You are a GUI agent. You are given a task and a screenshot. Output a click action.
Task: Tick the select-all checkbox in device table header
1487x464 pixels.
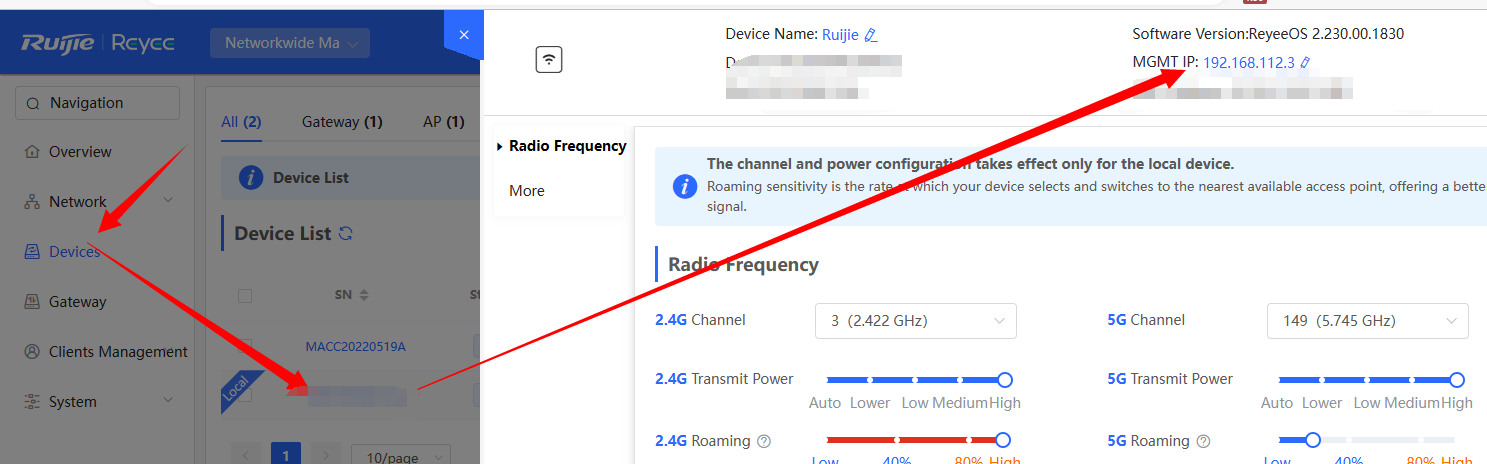(245, 296)
